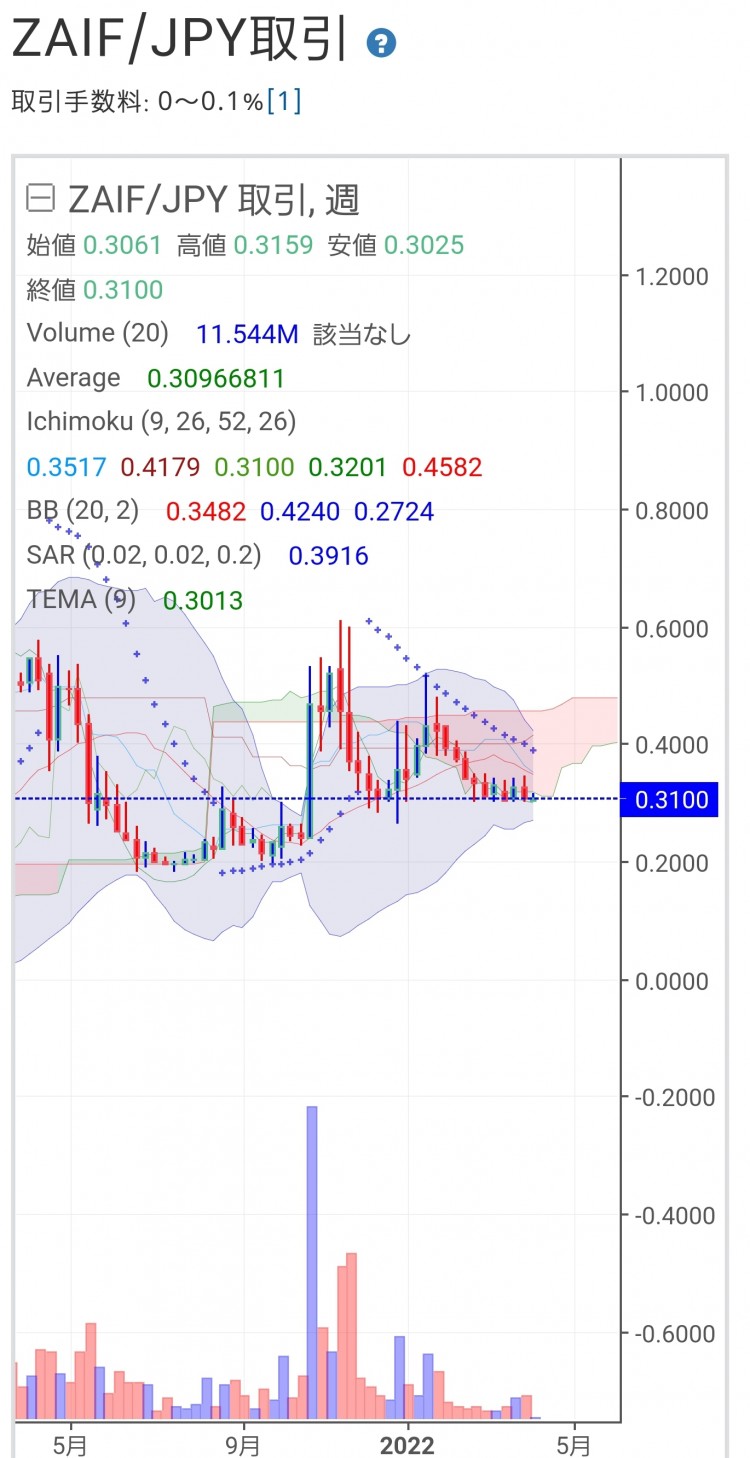Click the 11.544M volume value
The height and width of the screenshot is (1458, 750).
(247, 334)
